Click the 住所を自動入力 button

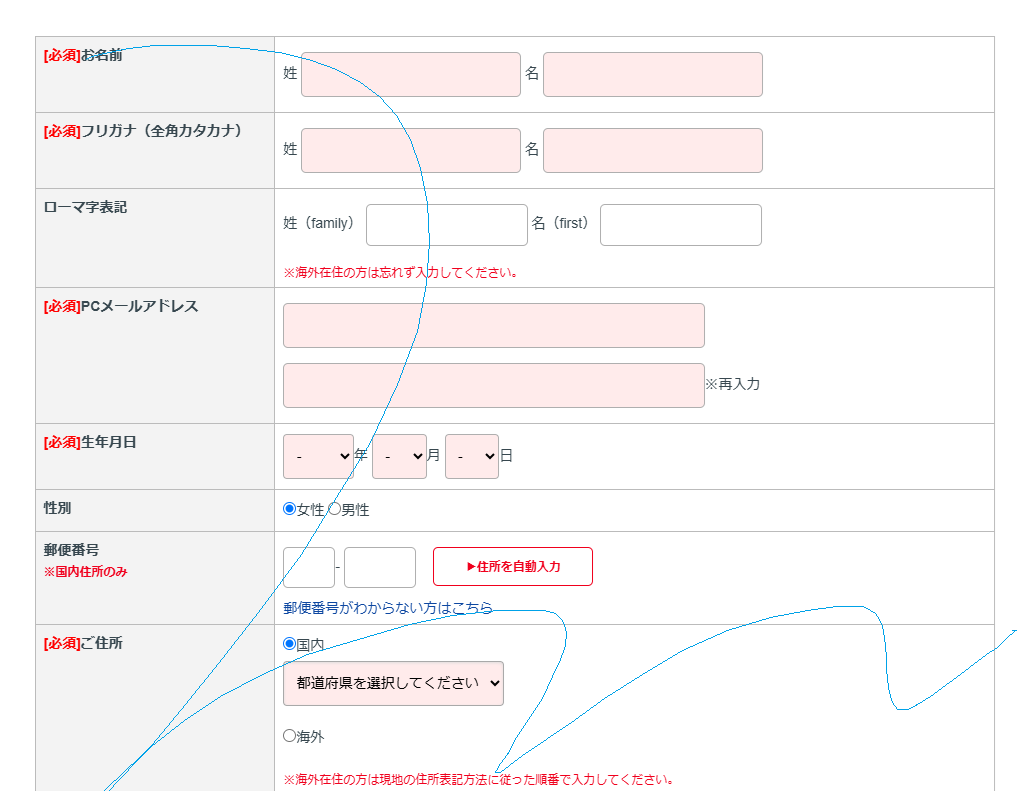[x=513, y=566]
